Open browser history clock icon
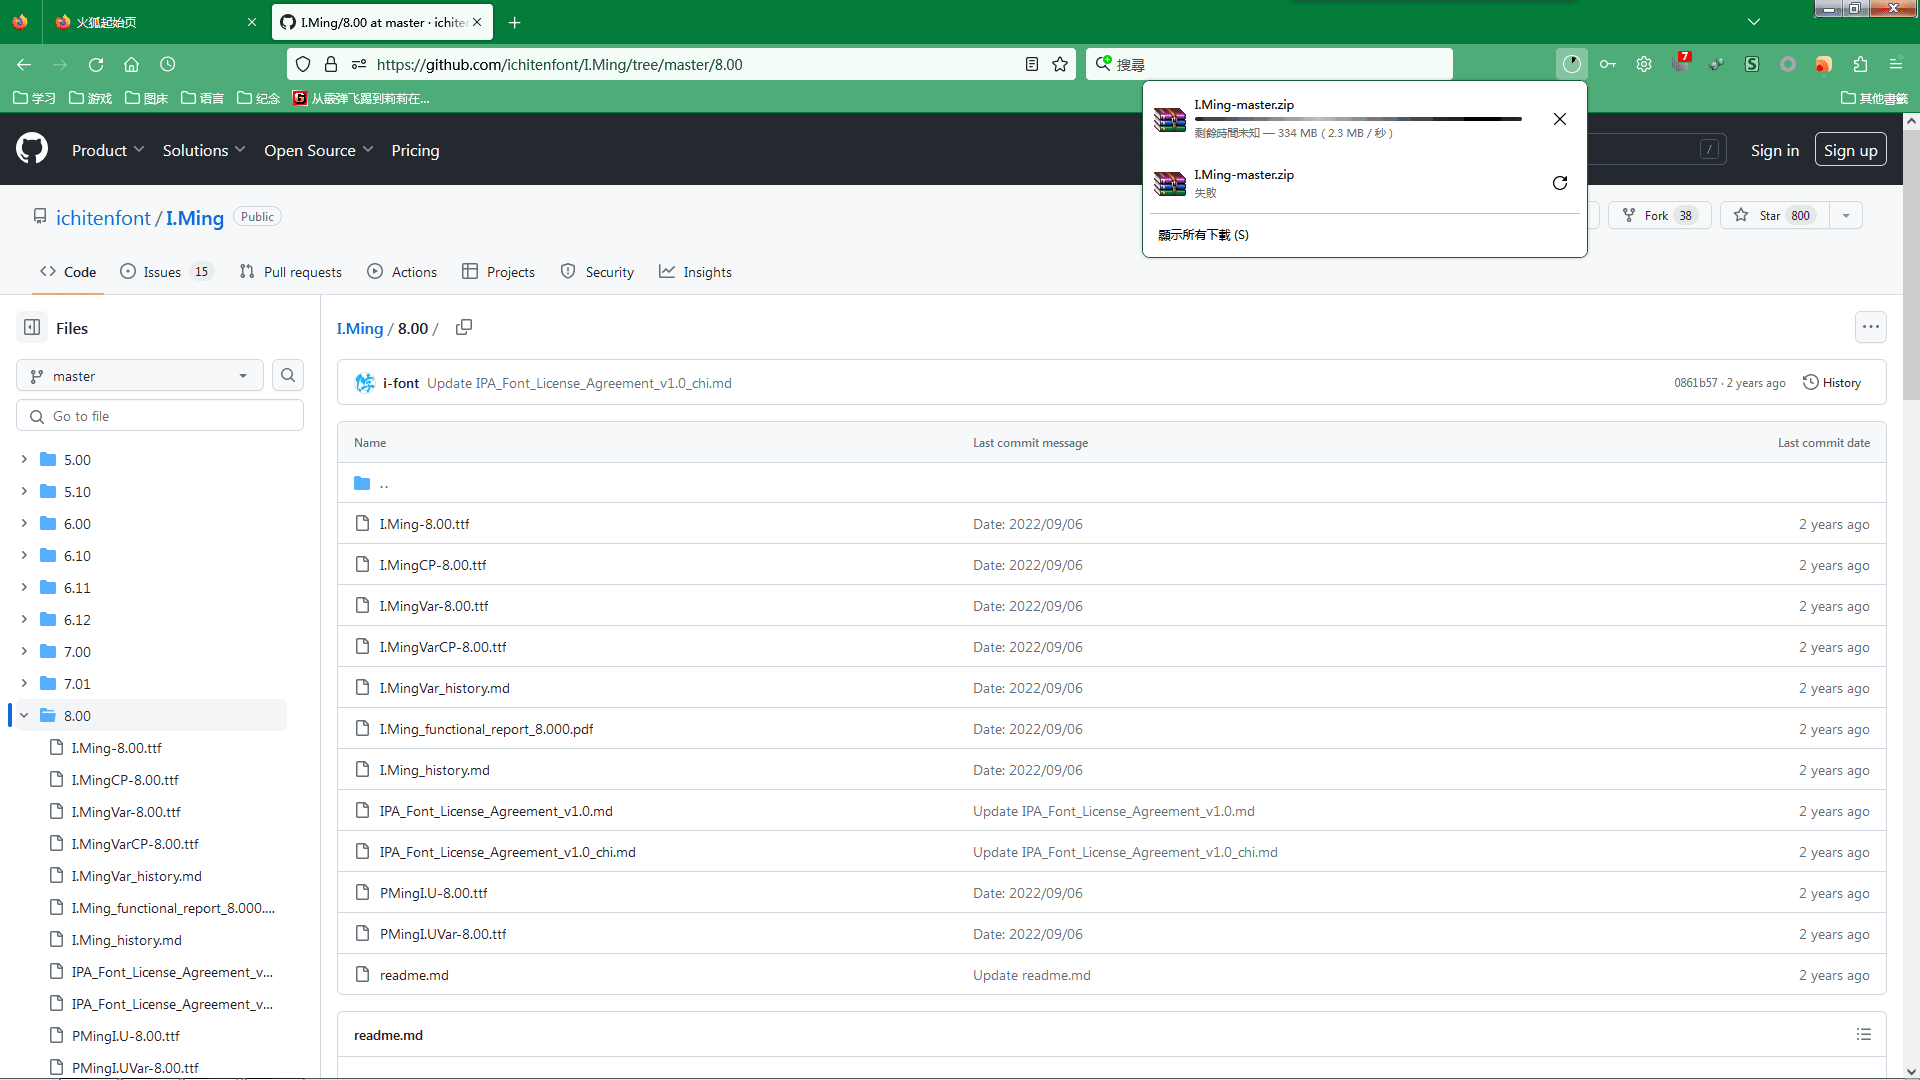The height and width of the screenshot is (1080, 1920). (167, 64)
